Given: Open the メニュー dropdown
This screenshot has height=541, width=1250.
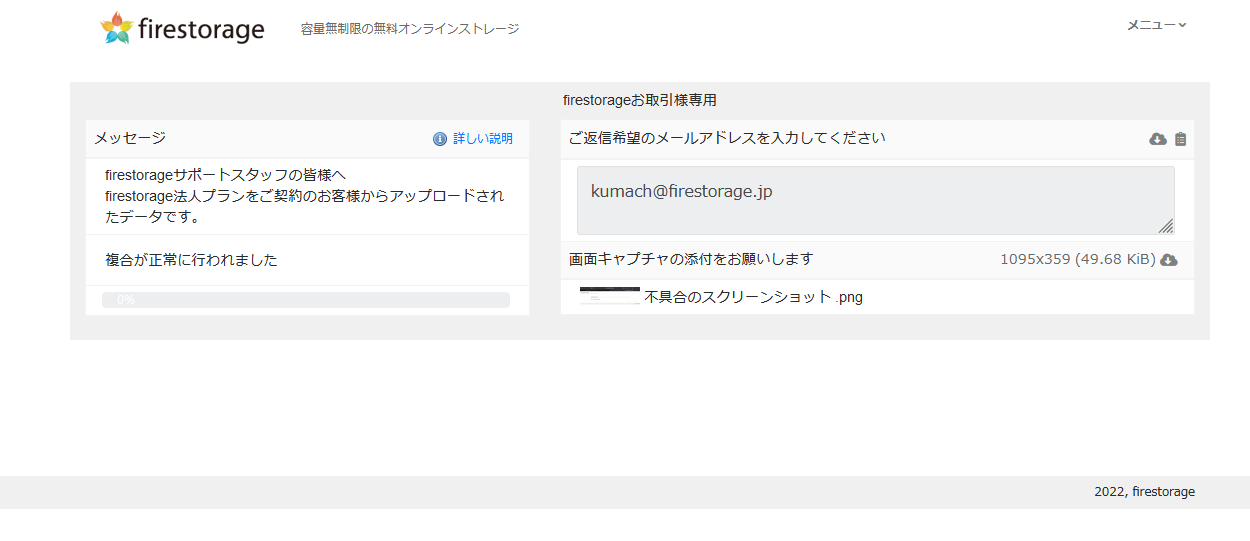Looking at the screenshot, I should tap(1157, 25).
